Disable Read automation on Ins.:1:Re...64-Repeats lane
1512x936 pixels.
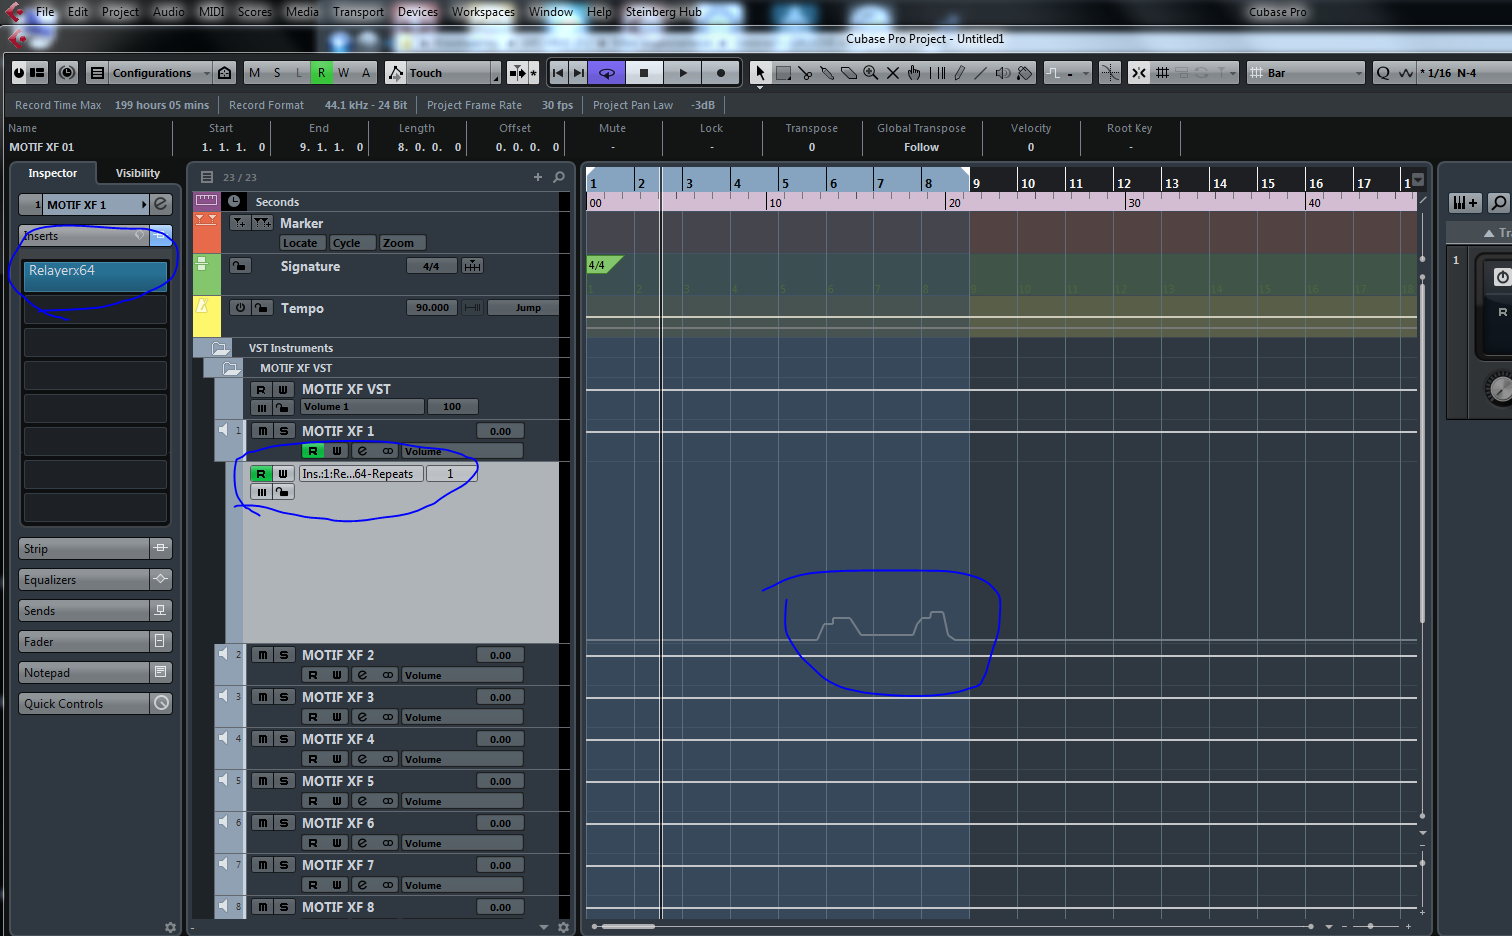[x=261, y=474]
